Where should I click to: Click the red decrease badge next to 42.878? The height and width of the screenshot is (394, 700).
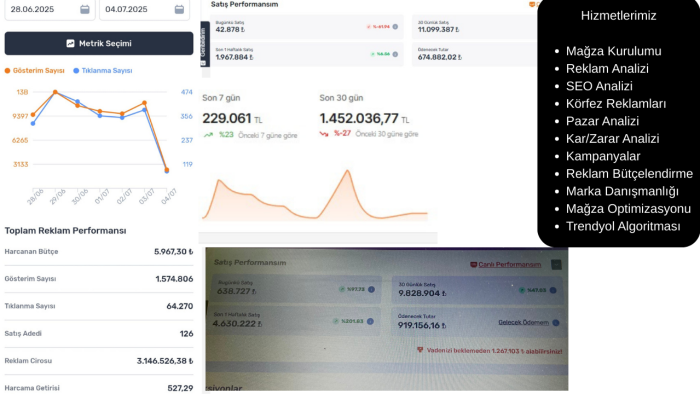[378, 27]
